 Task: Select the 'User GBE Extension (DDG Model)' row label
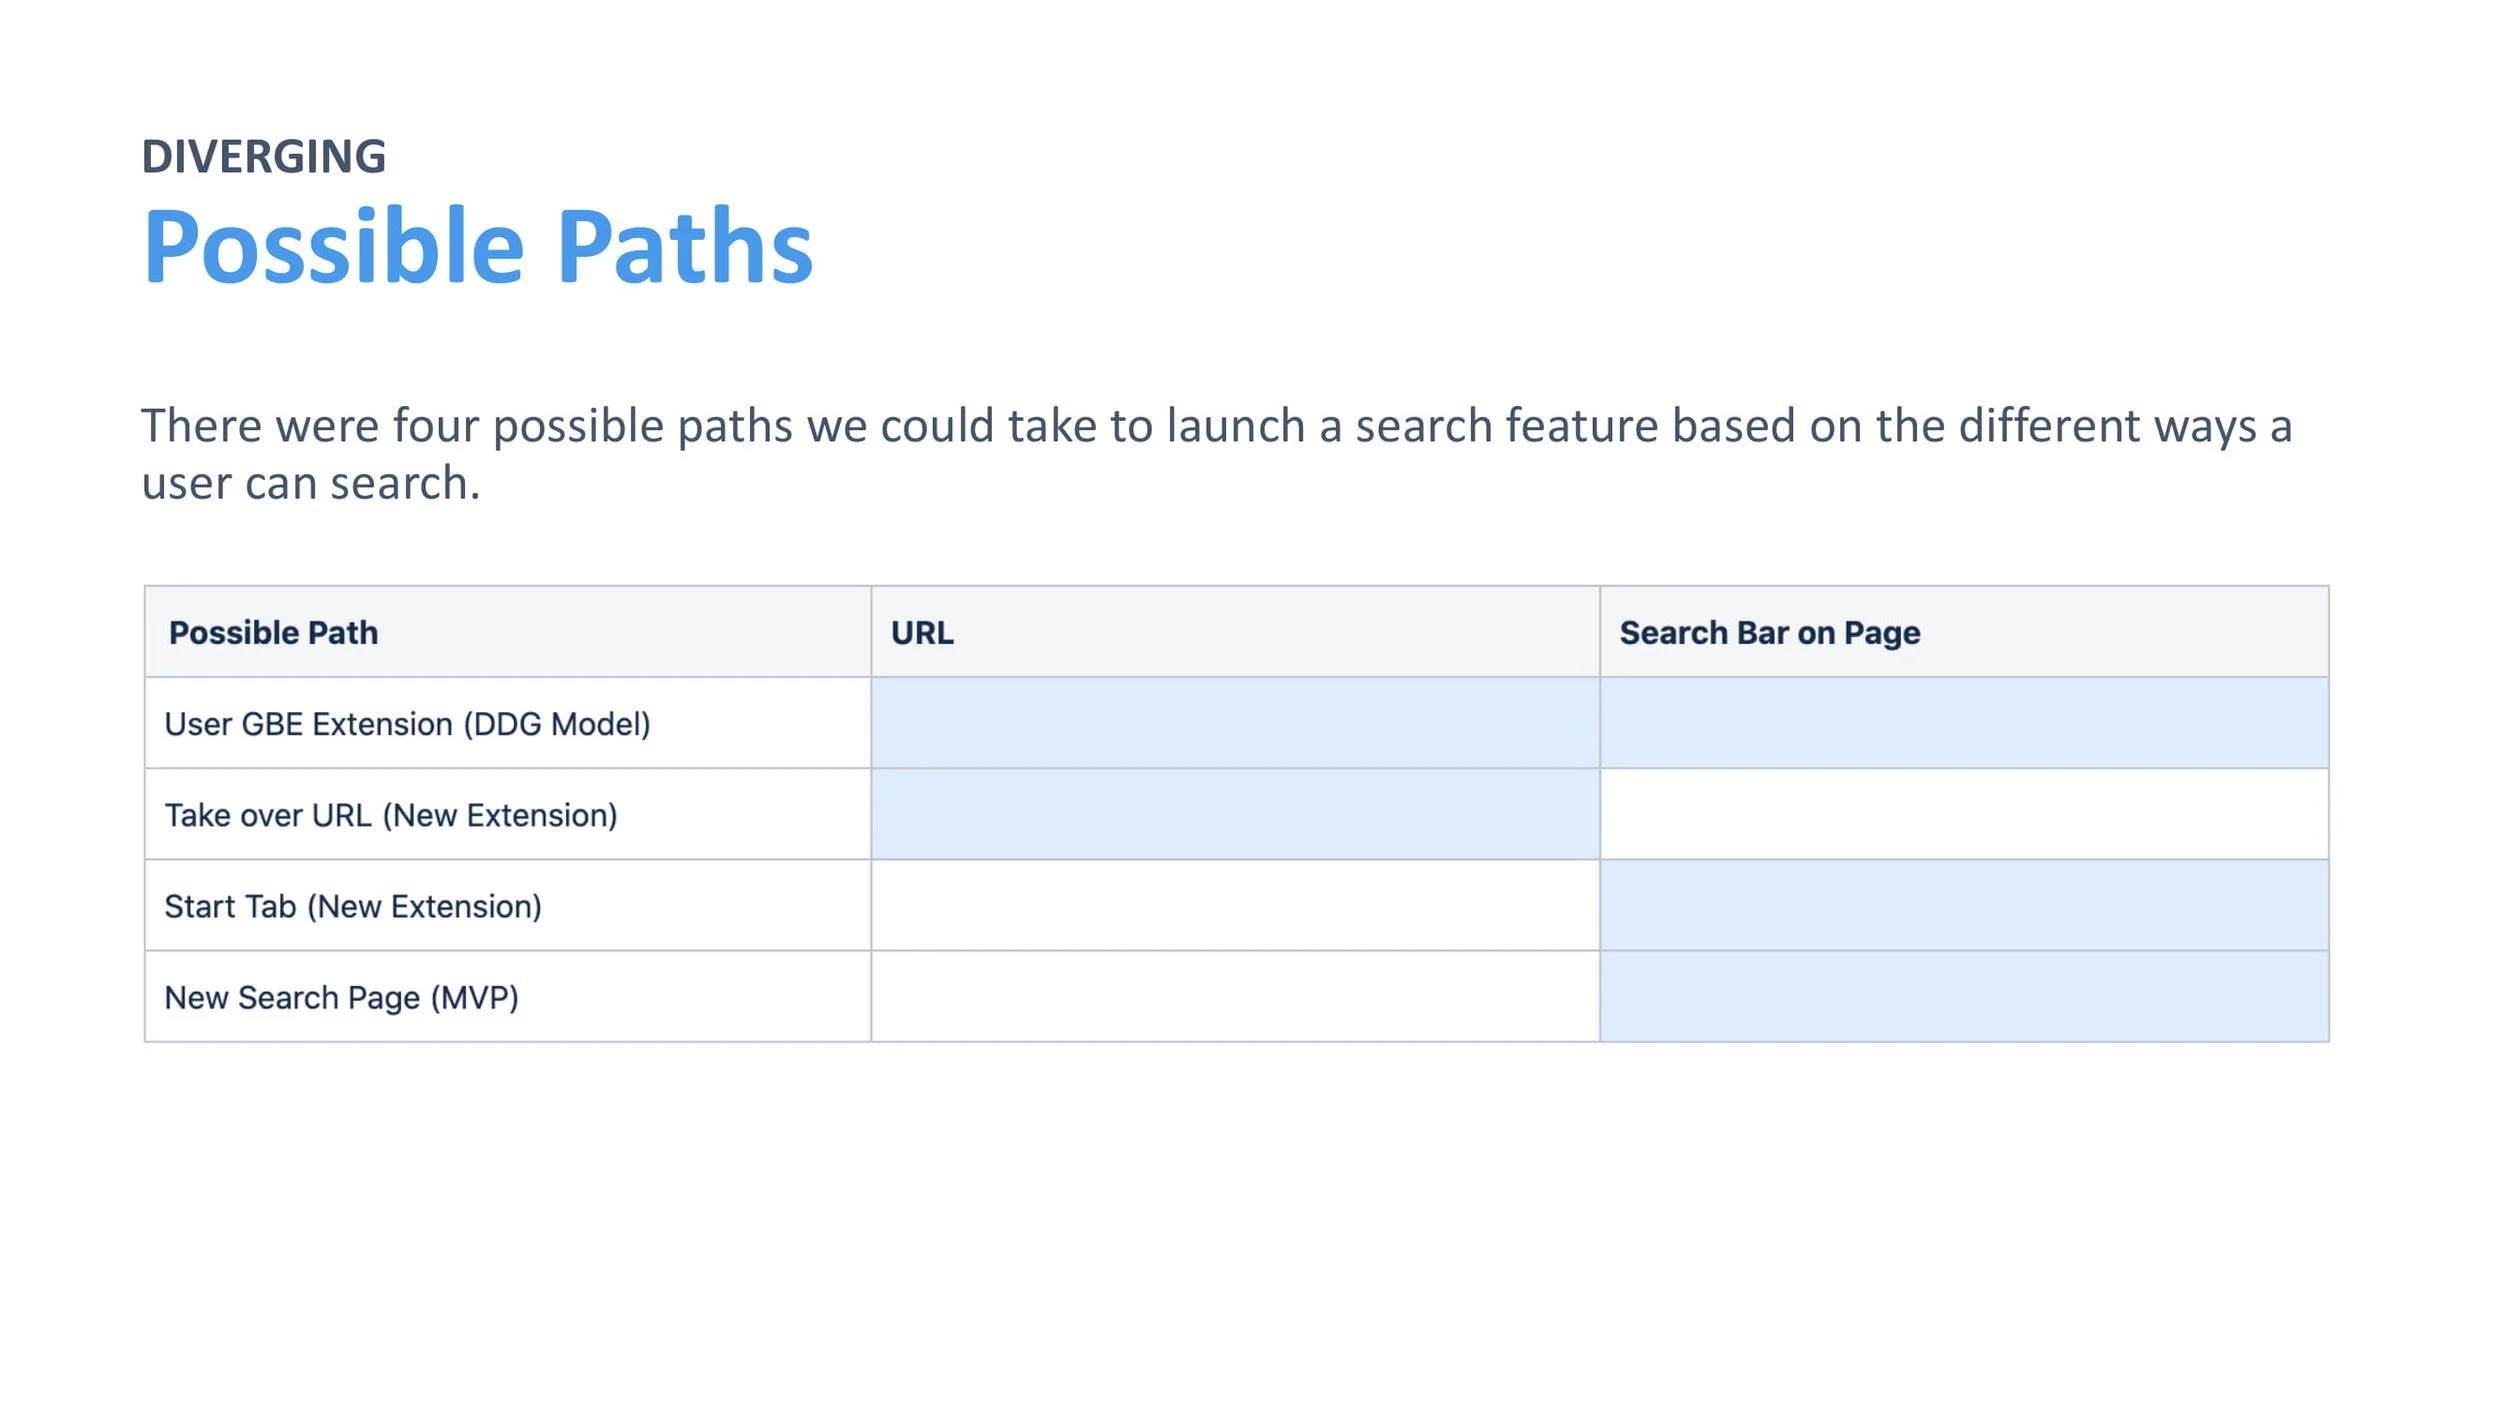point(407,724)
